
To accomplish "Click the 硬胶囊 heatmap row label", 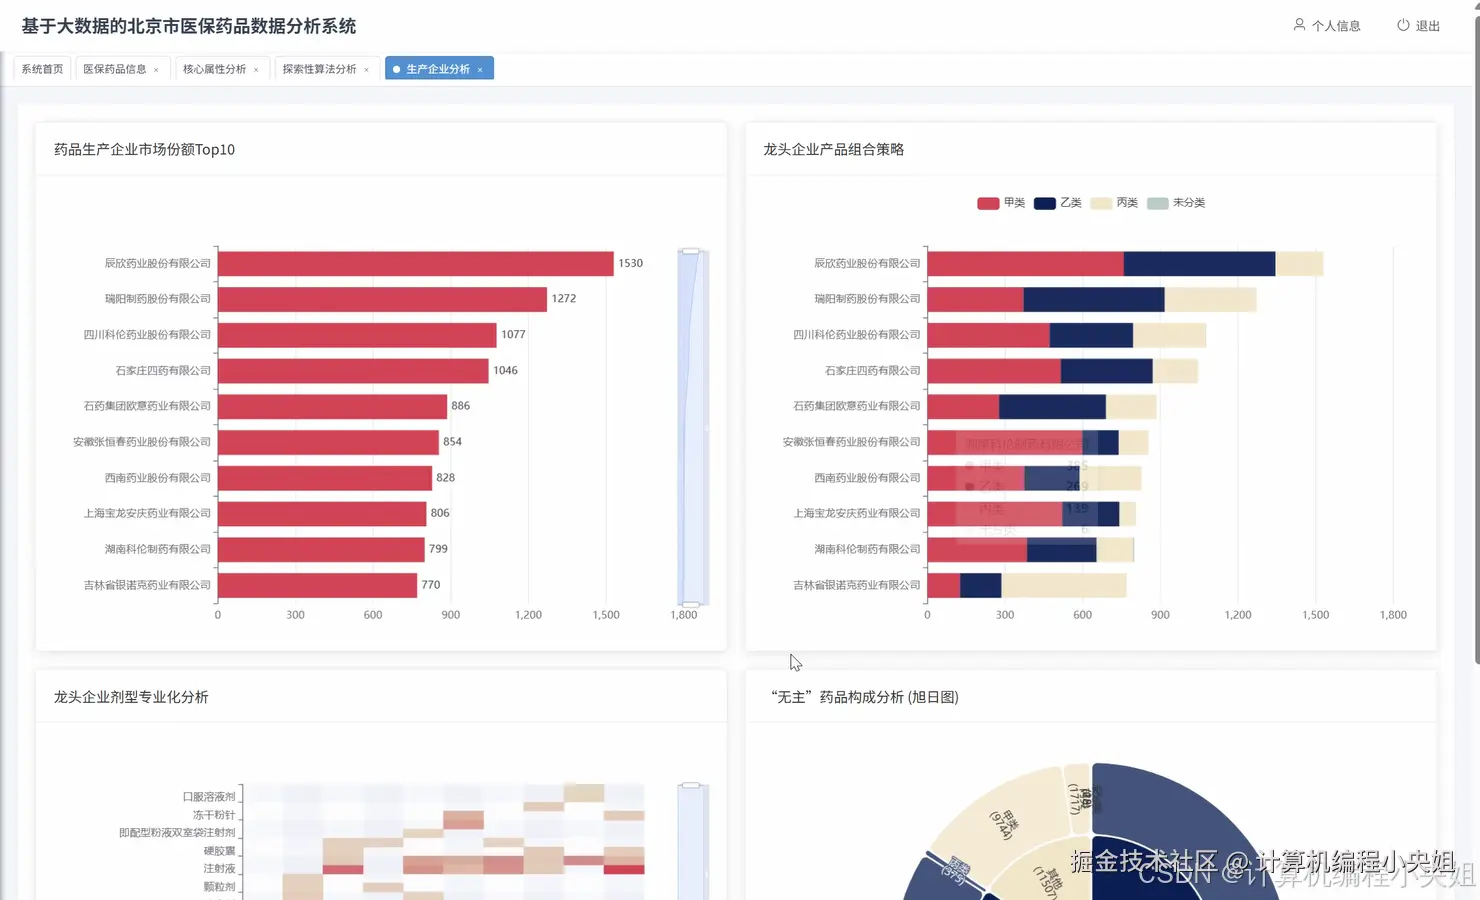I will tap(219, 851).
